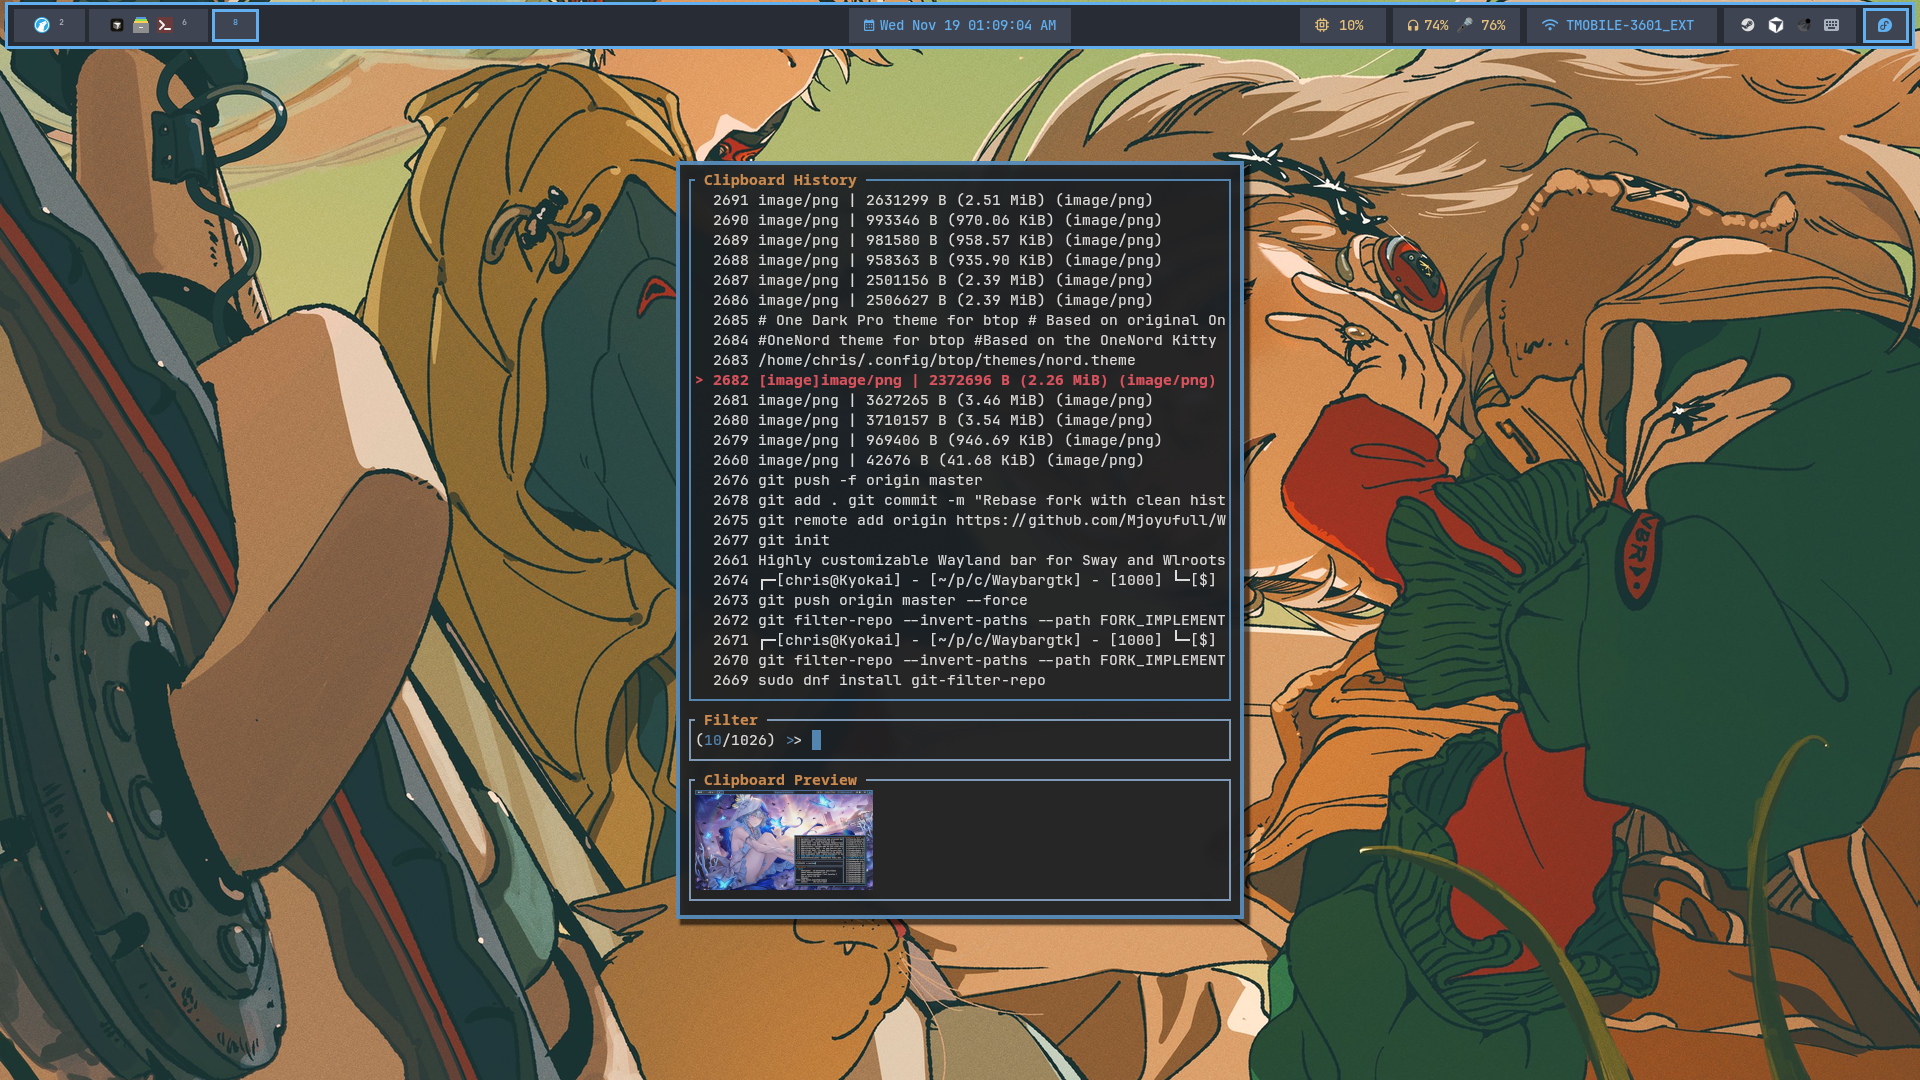Open the keyboard tray icon

click(x=1831, y=25)
